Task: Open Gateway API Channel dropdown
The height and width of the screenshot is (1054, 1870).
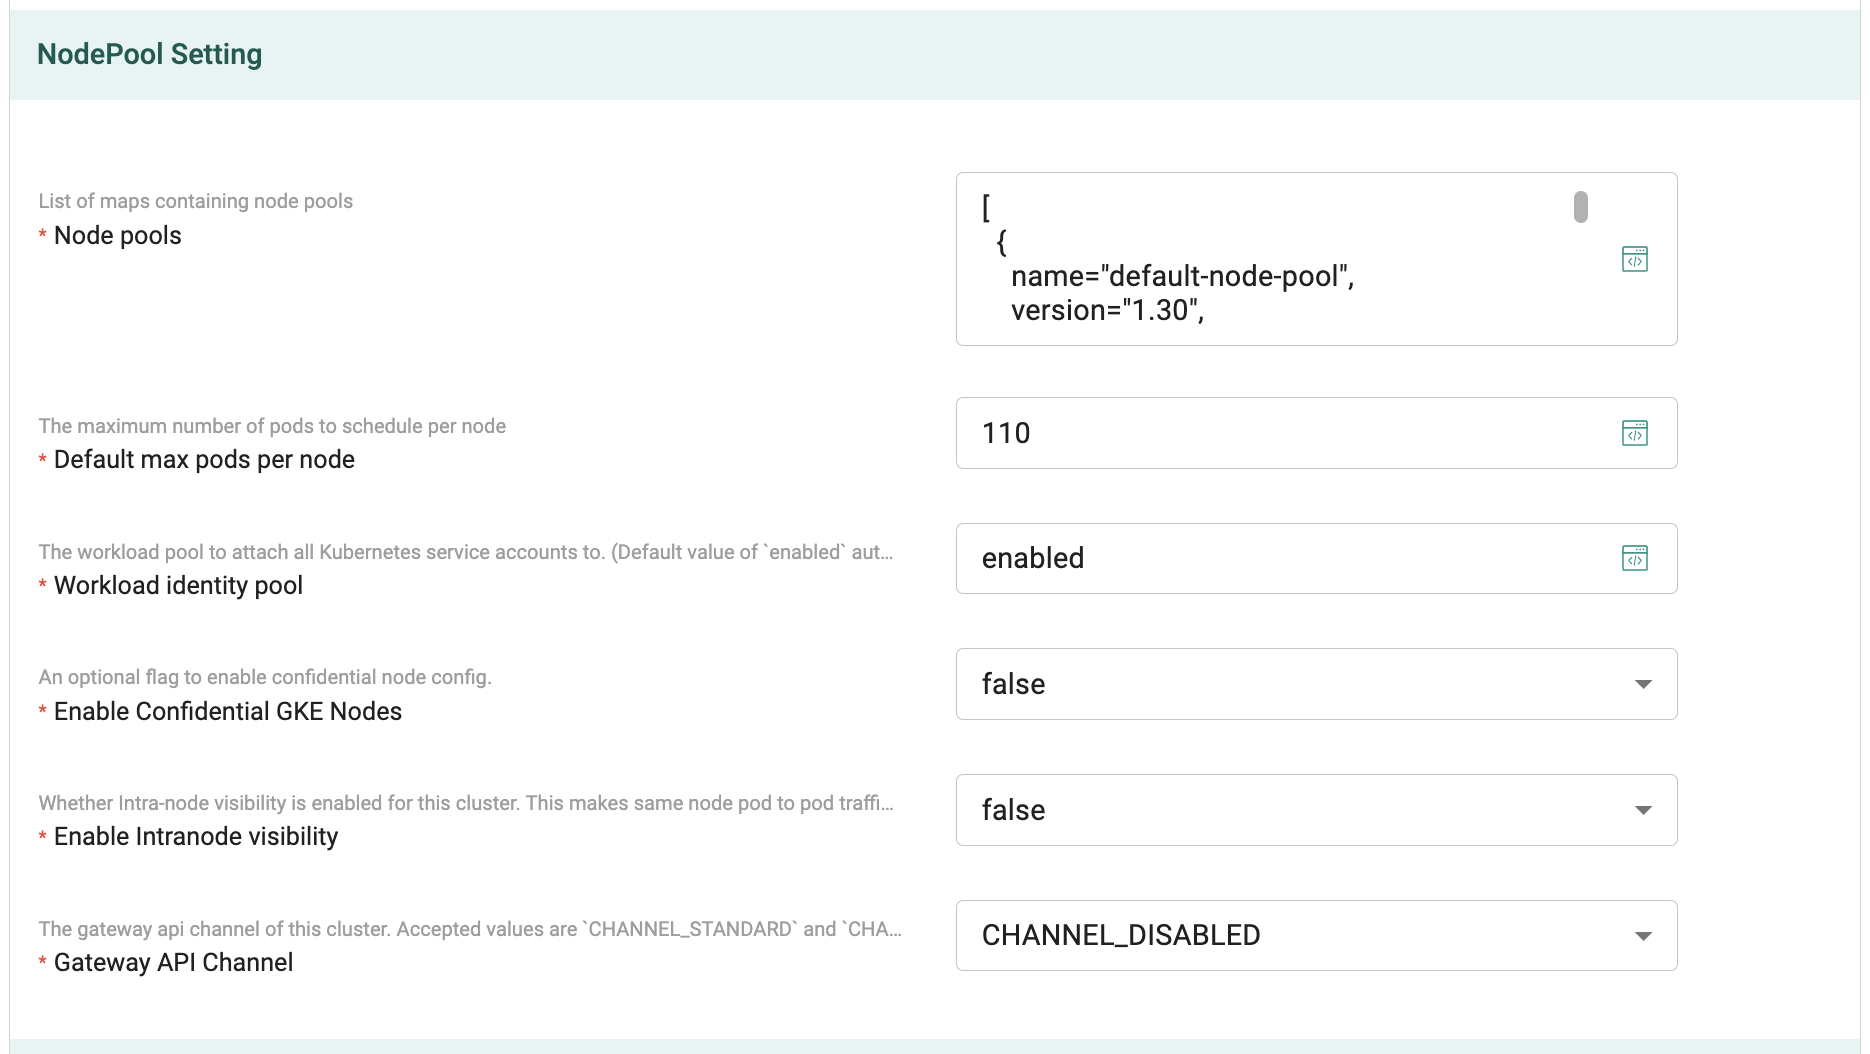Action: [x=1316, y=936]
